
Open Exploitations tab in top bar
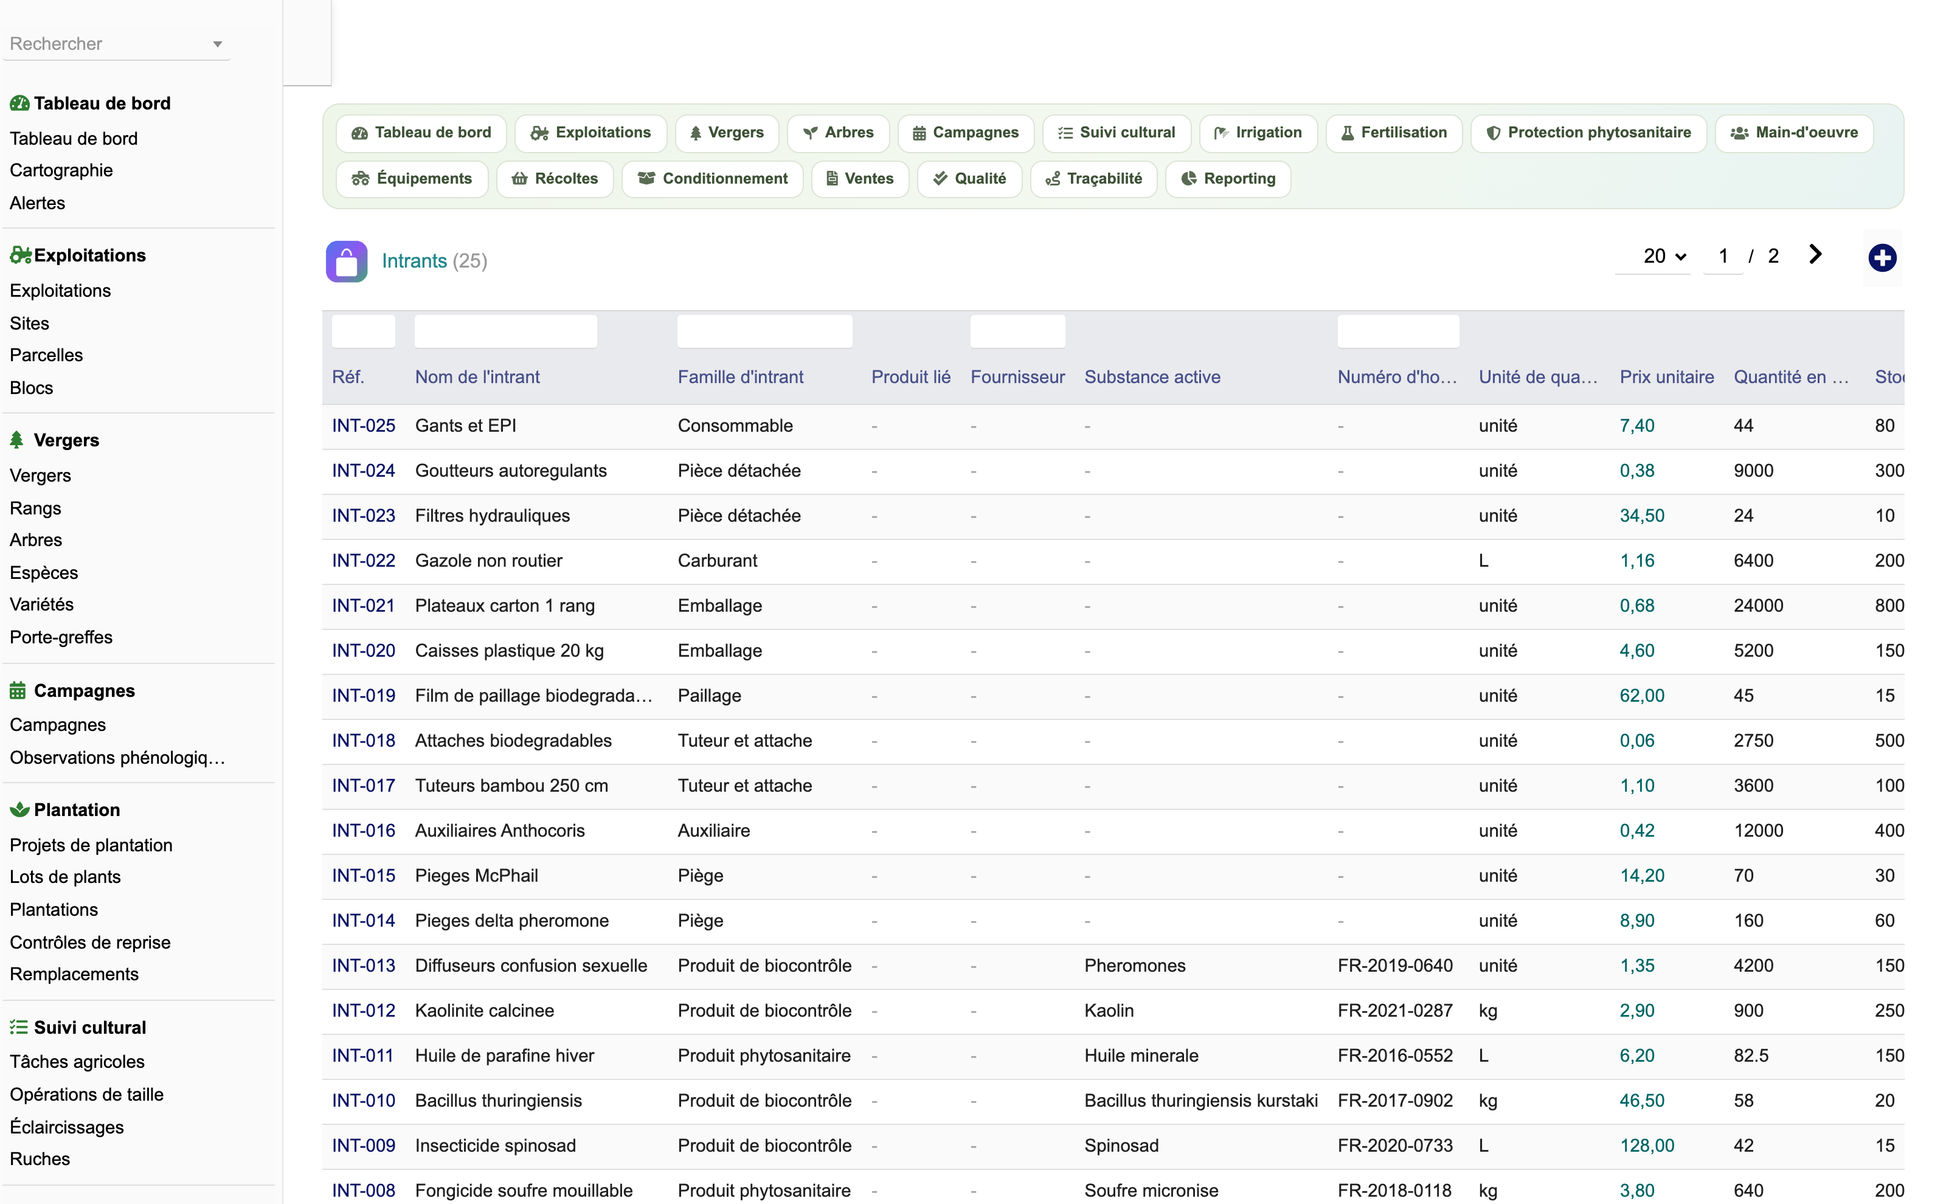click(x=591, y=133)
